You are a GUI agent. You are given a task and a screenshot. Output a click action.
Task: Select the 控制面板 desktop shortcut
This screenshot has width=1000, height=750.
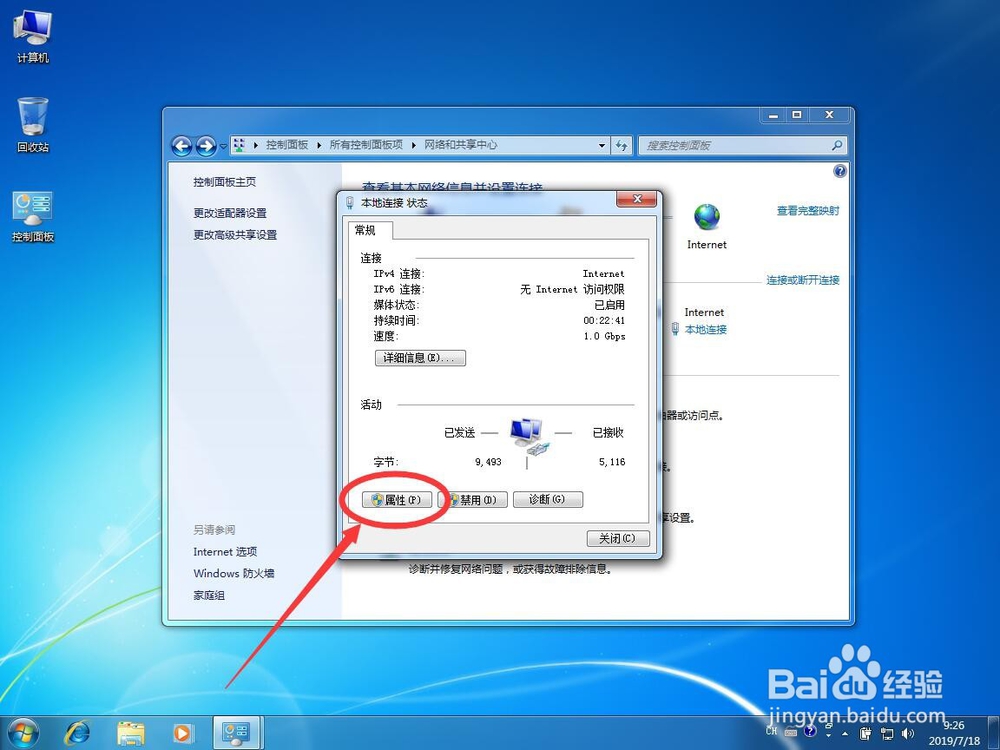[x=33, y=216]
